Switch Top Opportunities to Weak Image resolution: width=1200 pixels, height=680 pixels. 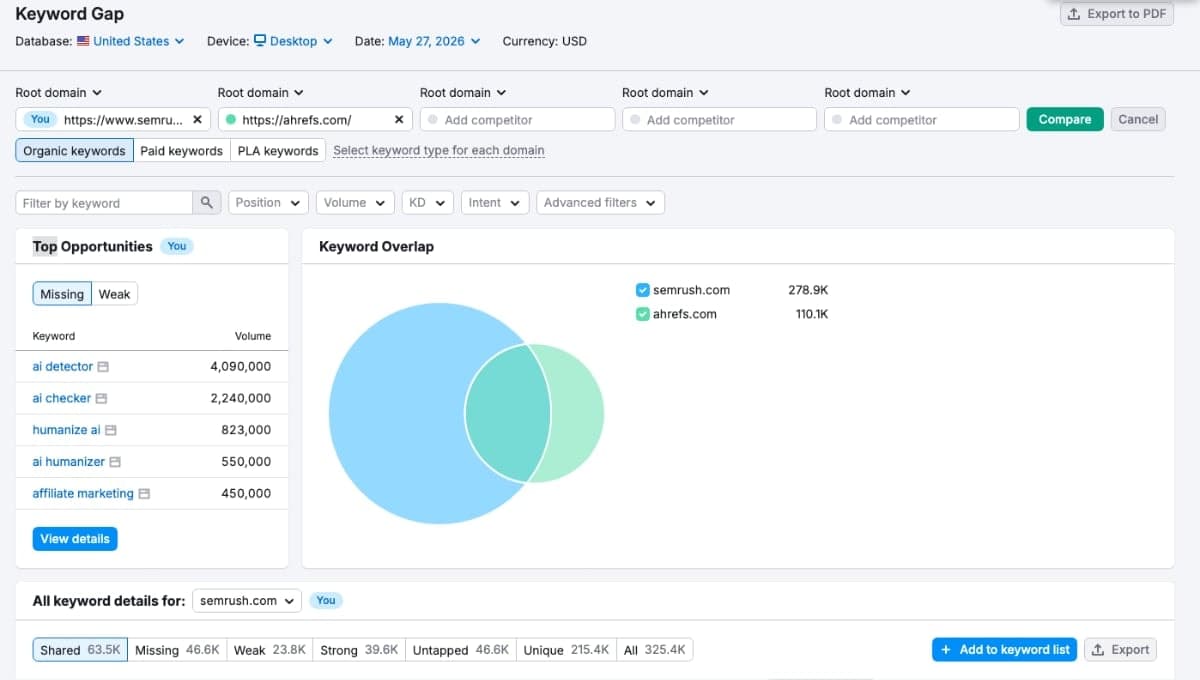115,294
